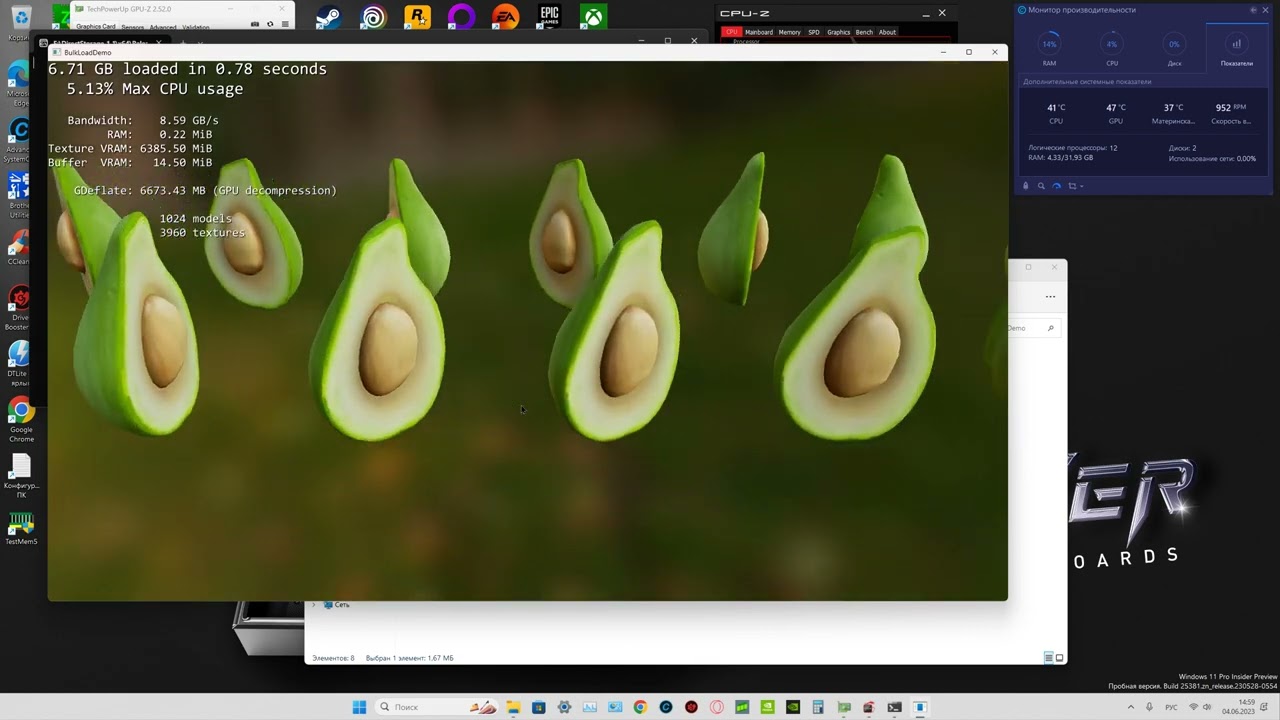Select the Показатели tab
The height and width of the screenshot is (720, 1280).
click(1237, 49)
